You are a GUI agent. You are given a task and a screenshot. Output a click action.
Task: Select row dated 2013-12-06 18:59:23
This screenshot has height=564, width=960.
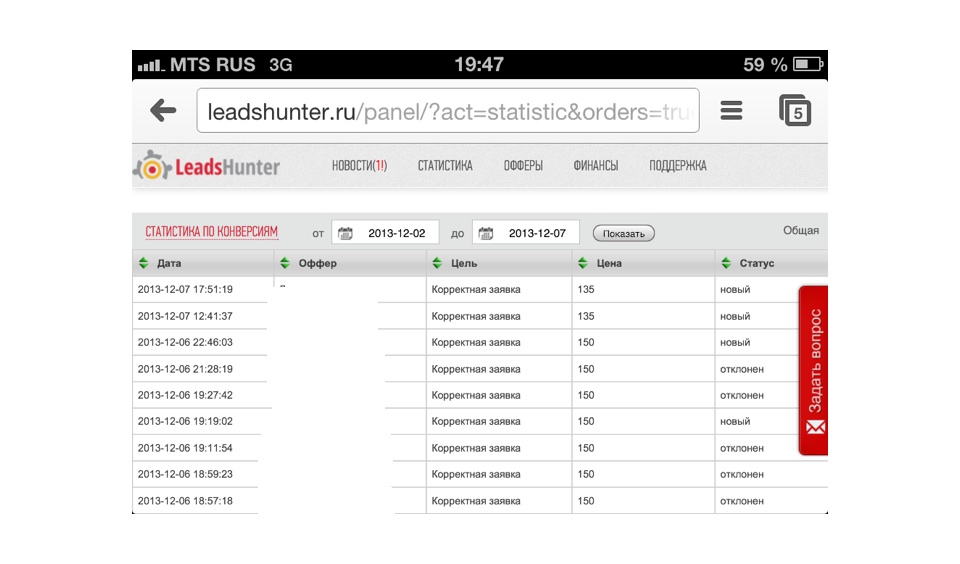[480, 474]
